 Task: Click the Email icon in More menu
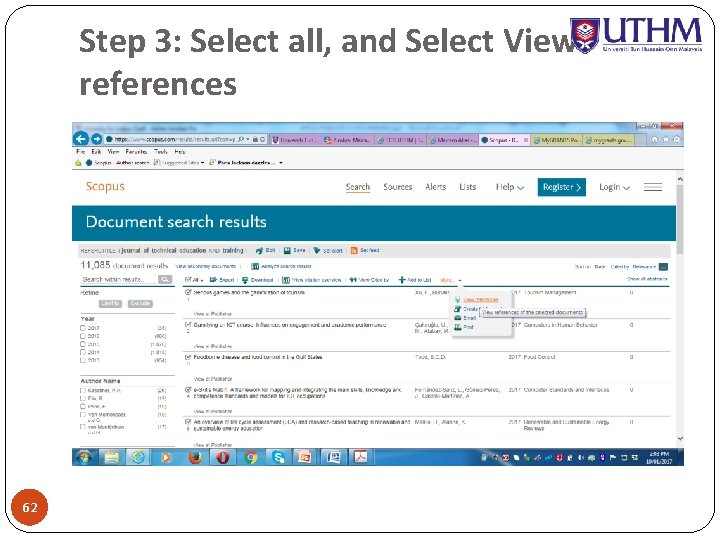(457, 318)
